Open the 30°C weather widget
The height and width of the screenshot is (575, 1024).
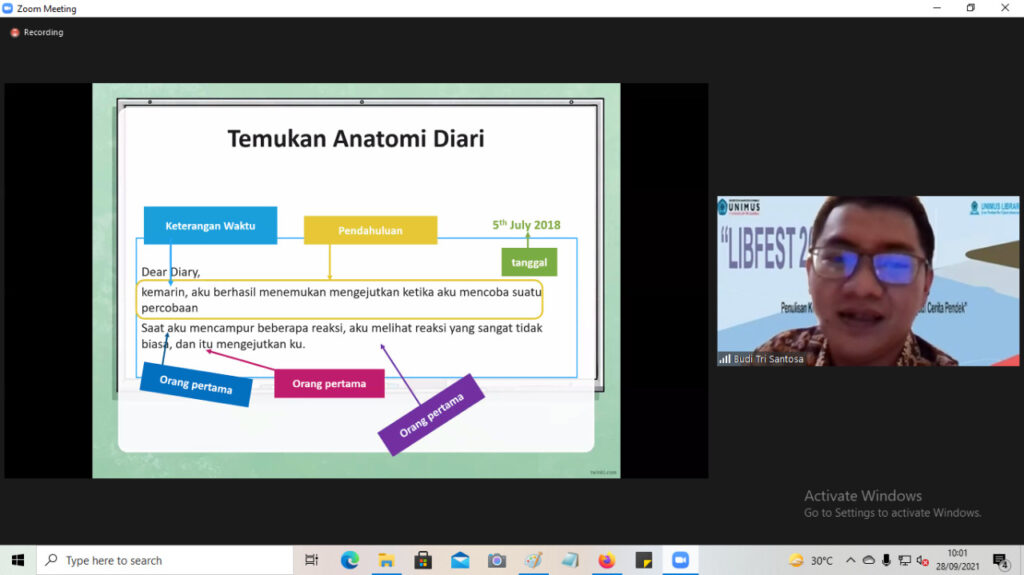pos(811,560)
